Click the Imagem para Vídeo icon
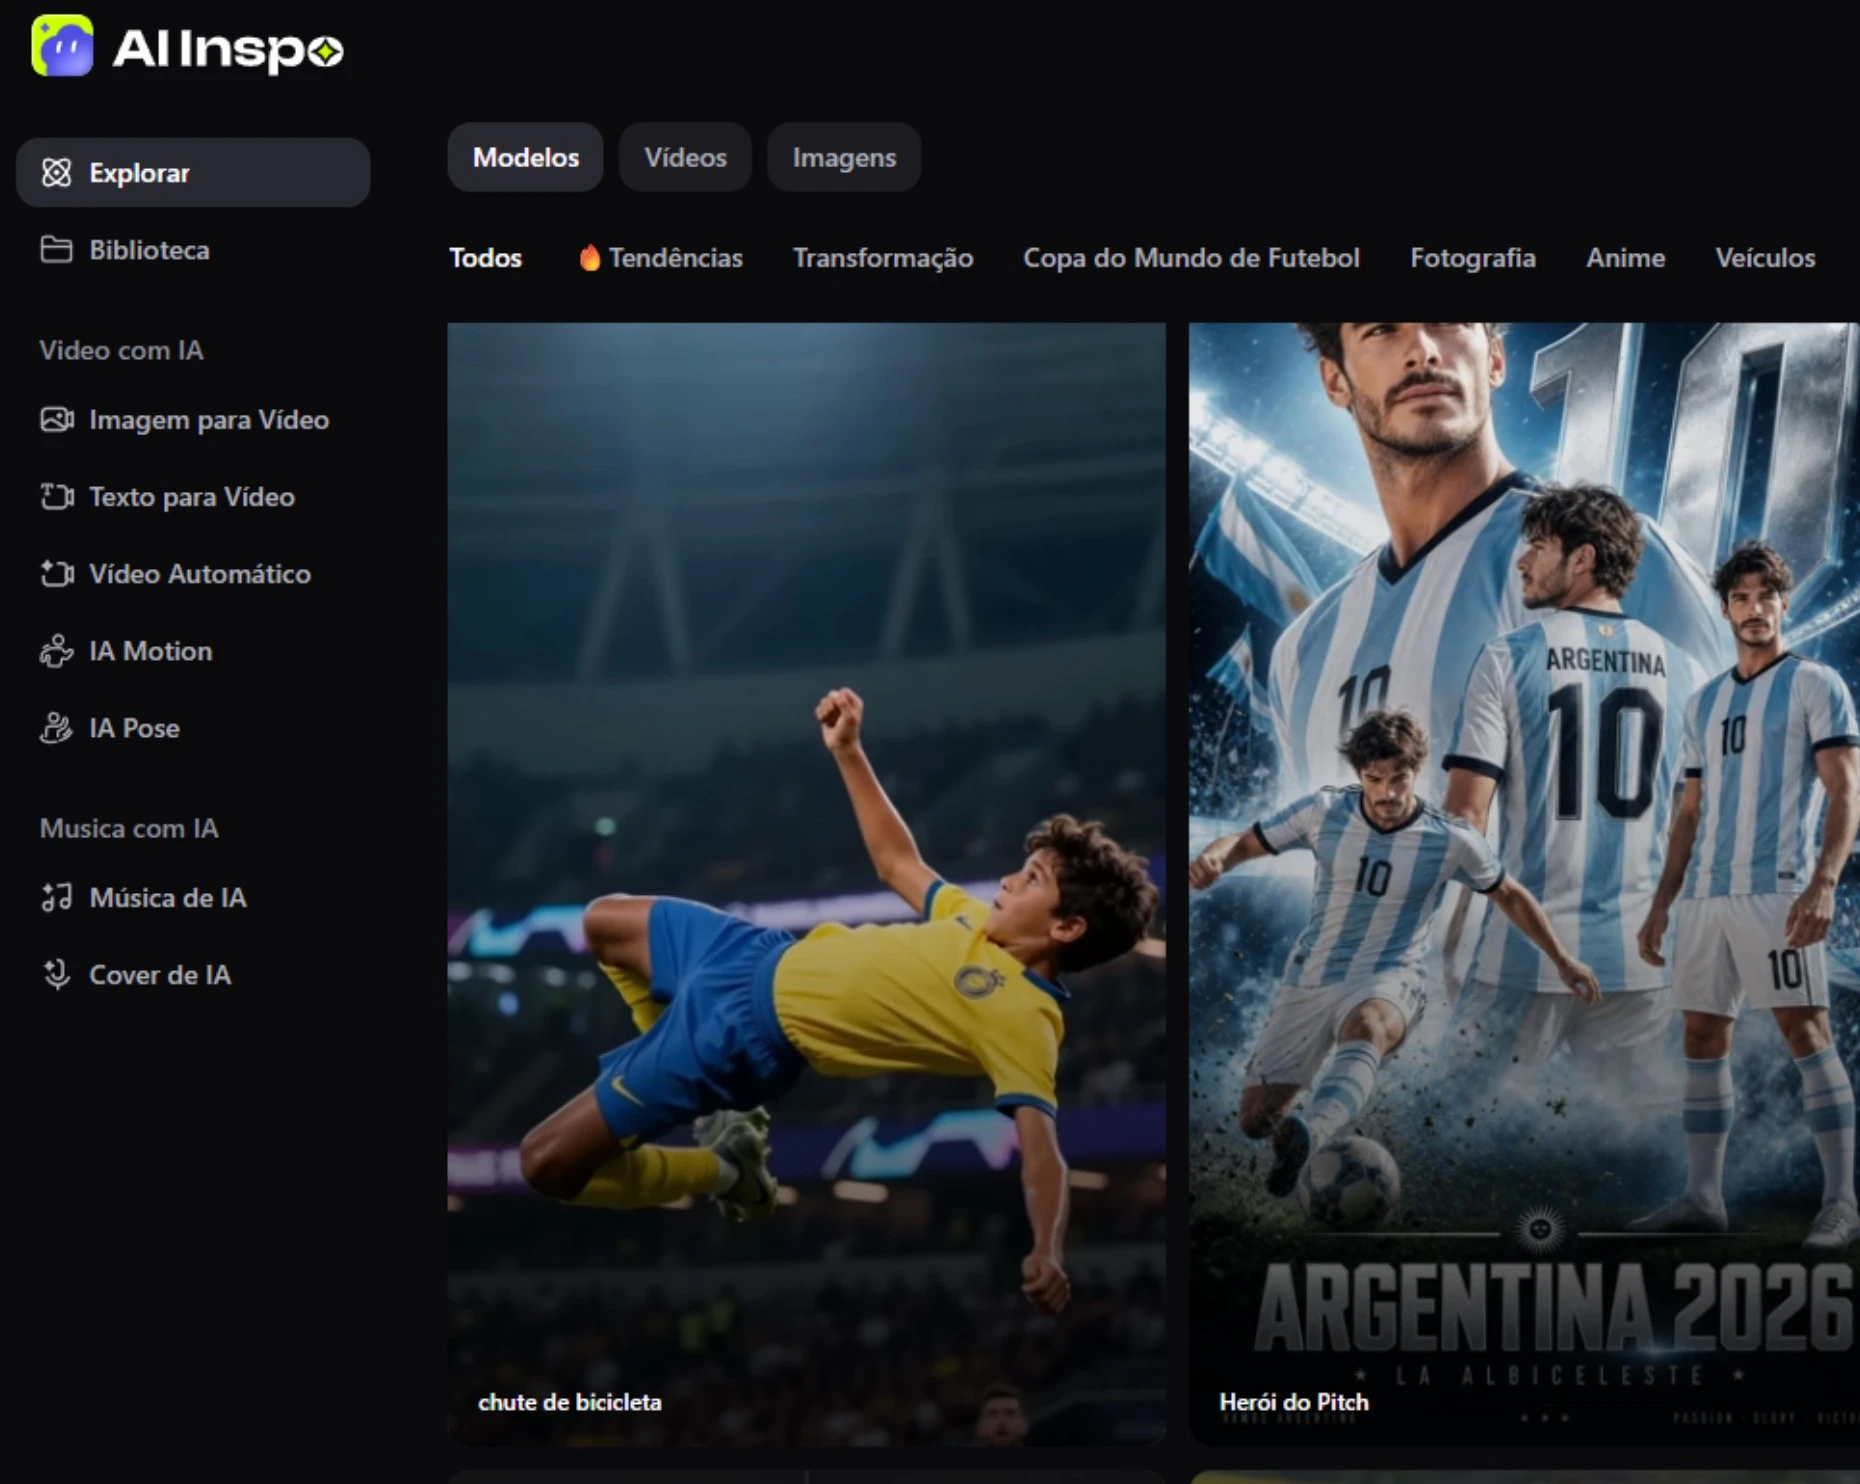 [56, 419]
